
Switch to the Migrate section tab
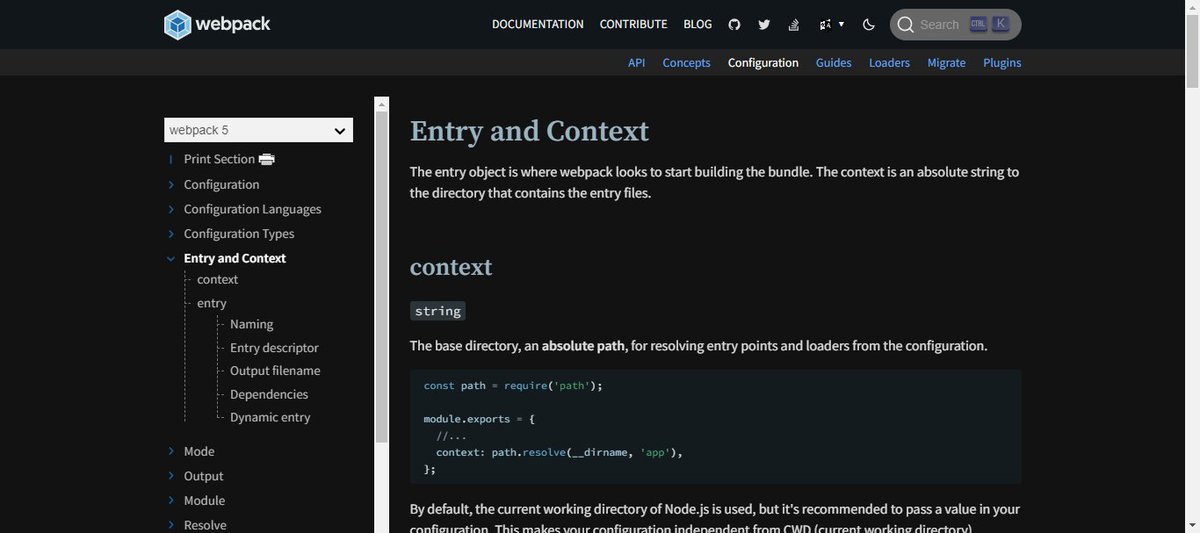946,62
